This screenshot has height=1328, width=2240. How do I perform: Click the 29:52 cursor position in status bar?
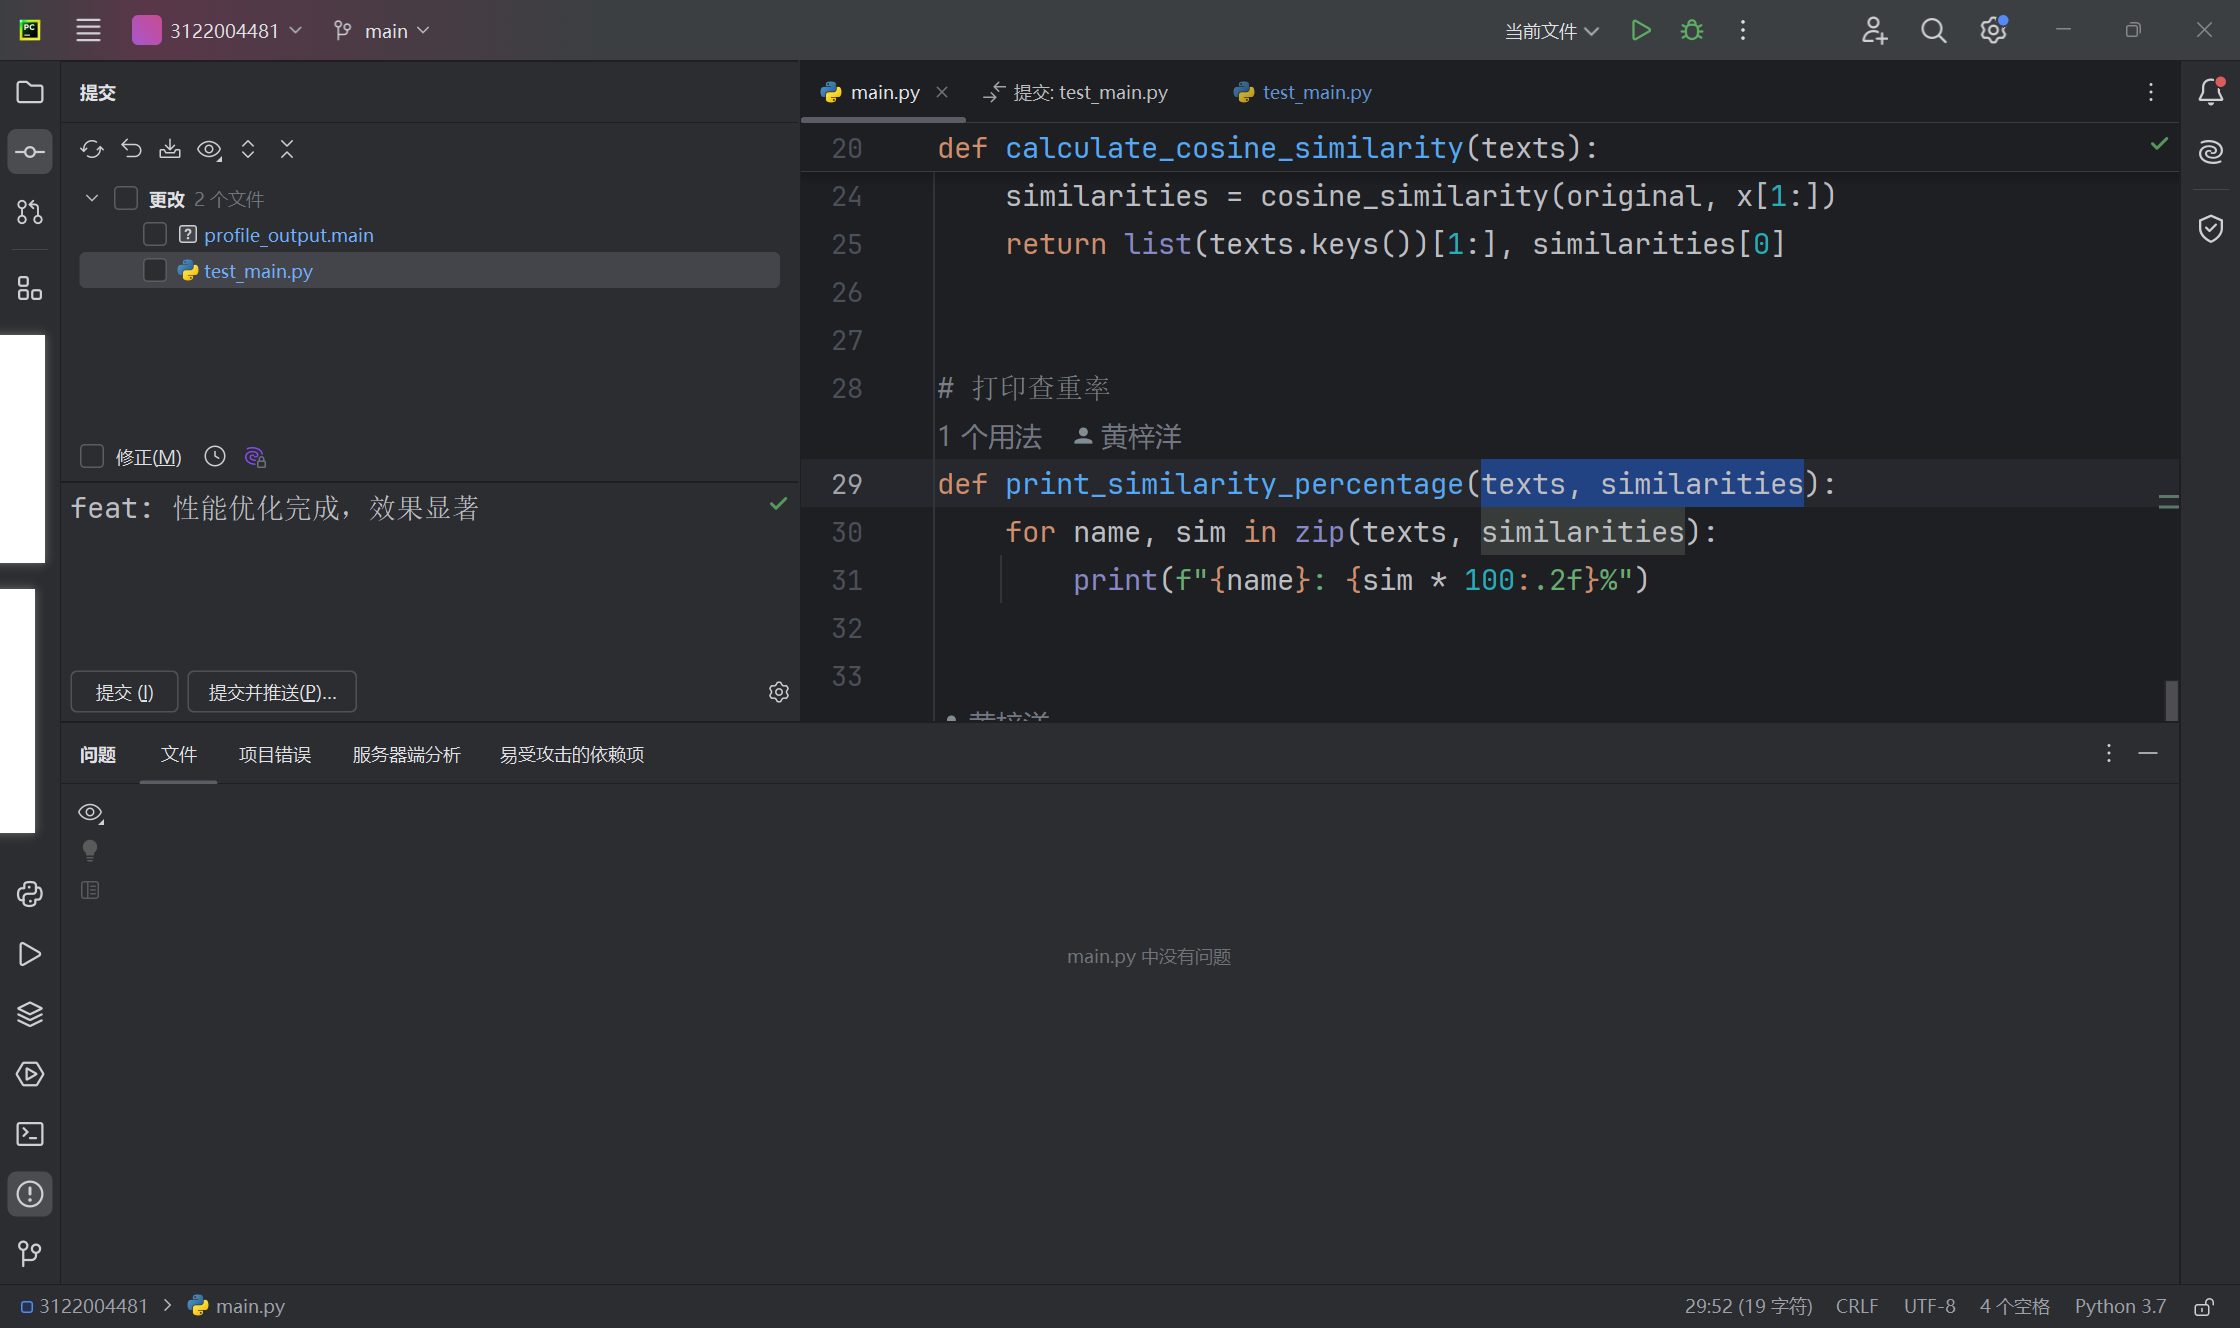[1748, 1306]
